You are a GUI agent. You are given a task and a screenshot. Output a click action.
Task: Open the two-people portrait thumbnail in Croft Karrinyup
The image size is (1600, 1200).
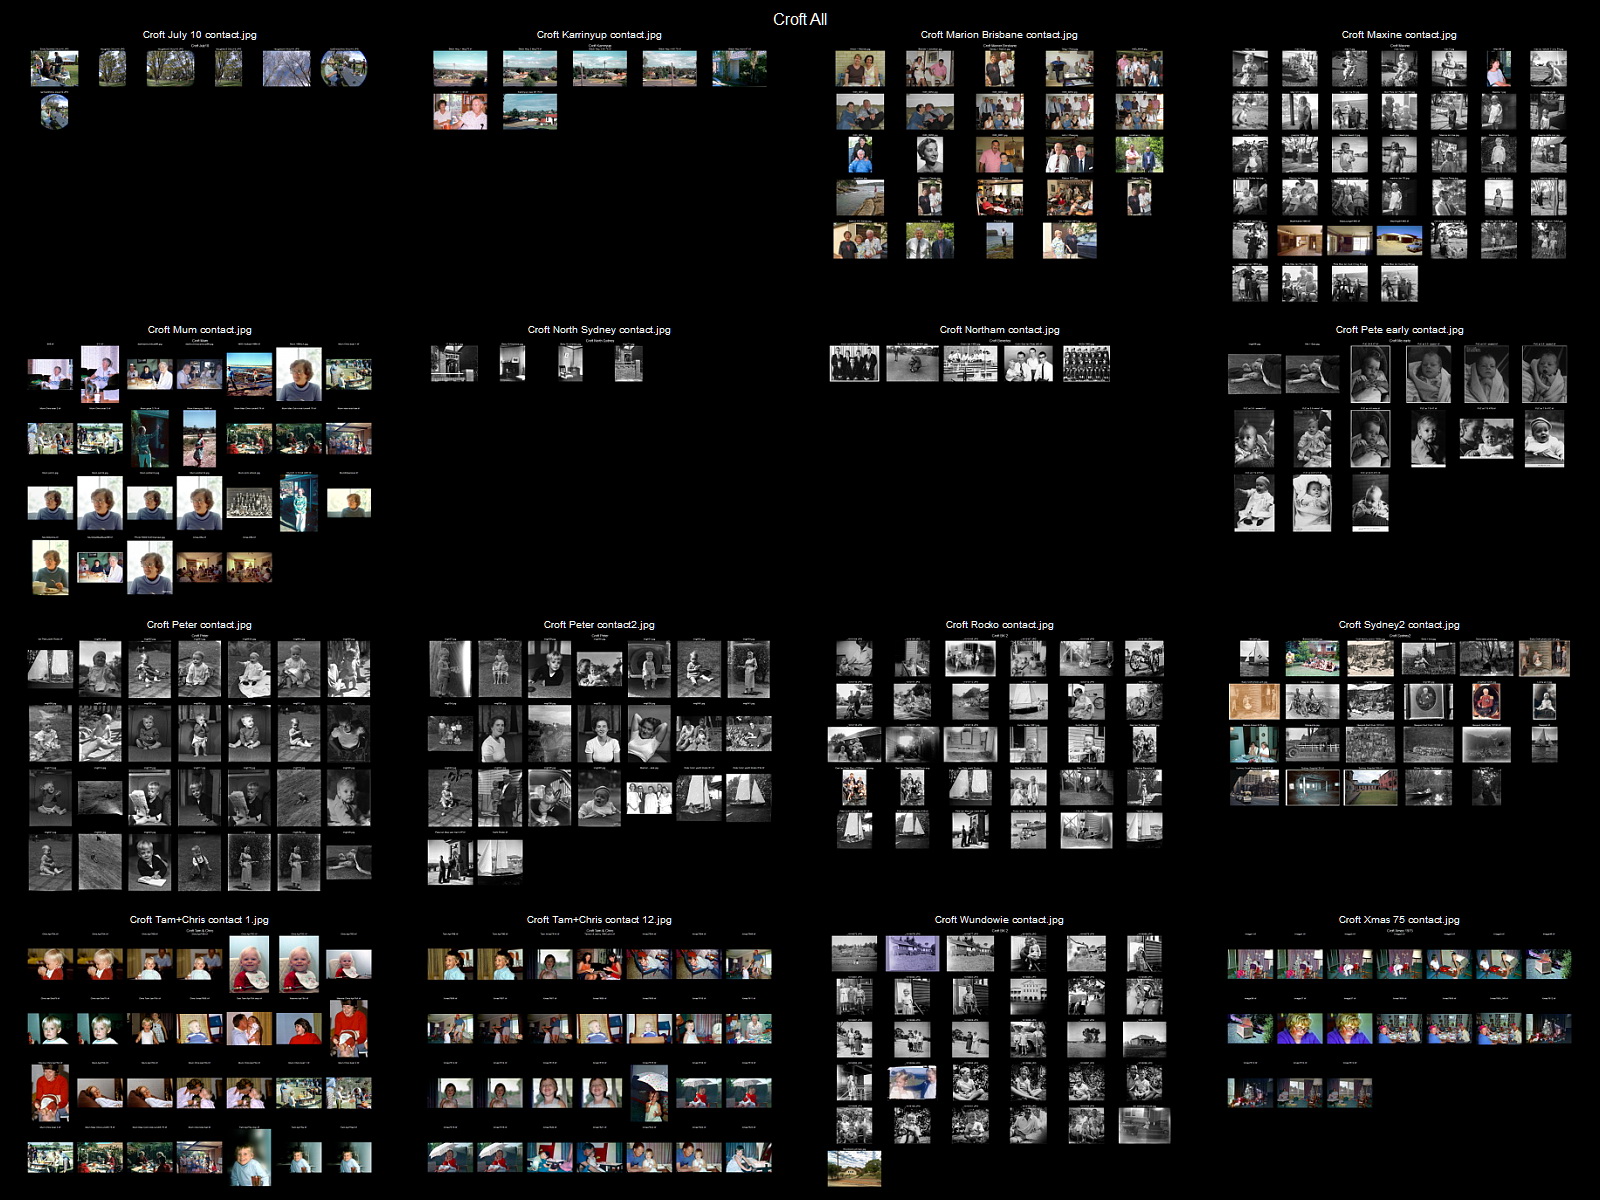pyautogui.click(x=460, y=112)
